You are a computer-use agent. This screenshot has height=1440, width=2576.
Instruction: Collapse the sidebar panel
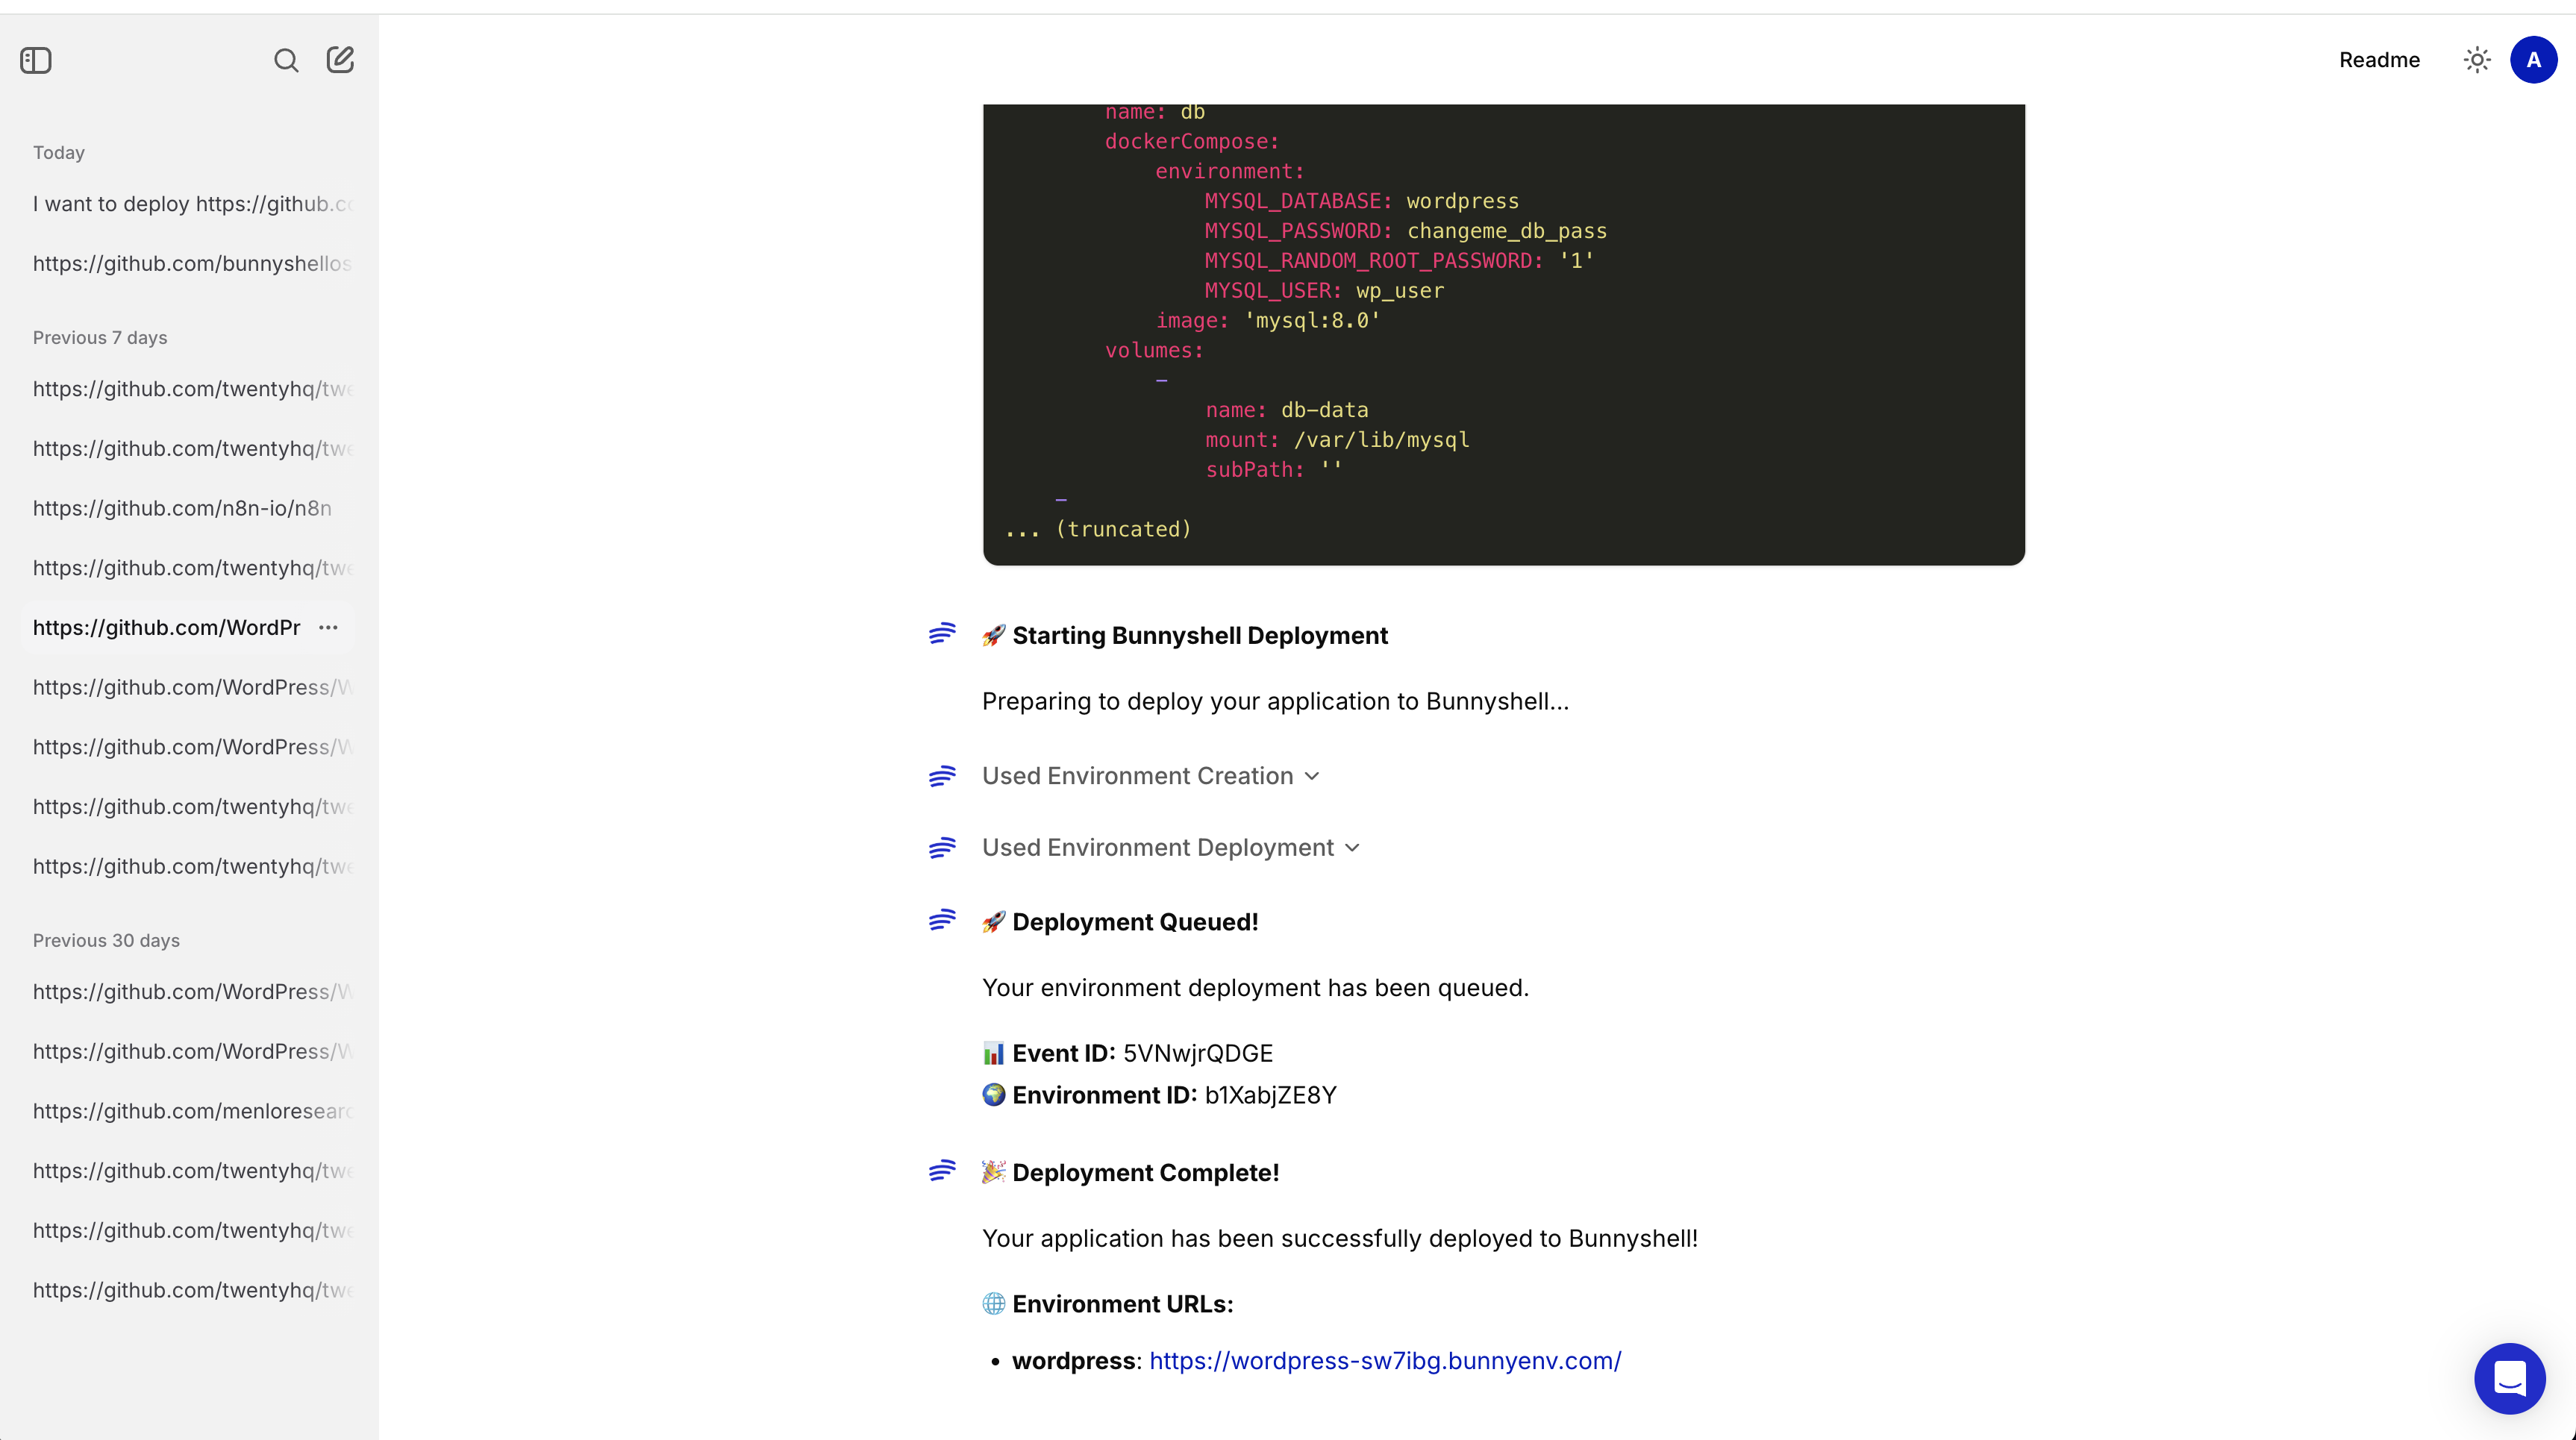coord(36,60)
